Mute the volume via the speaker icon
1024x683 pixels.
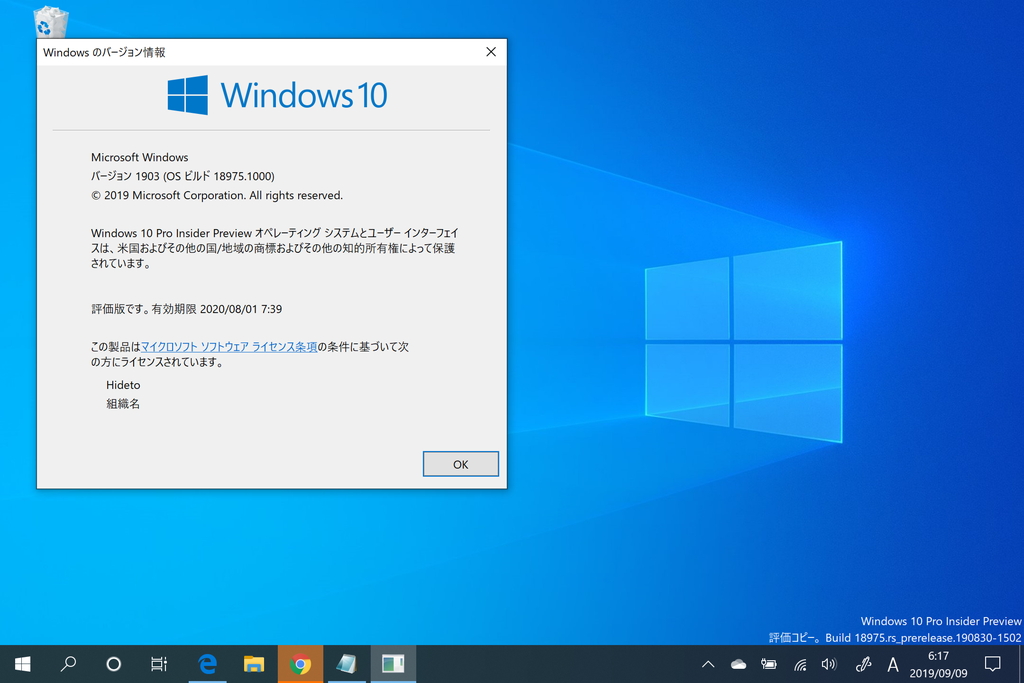829,663
